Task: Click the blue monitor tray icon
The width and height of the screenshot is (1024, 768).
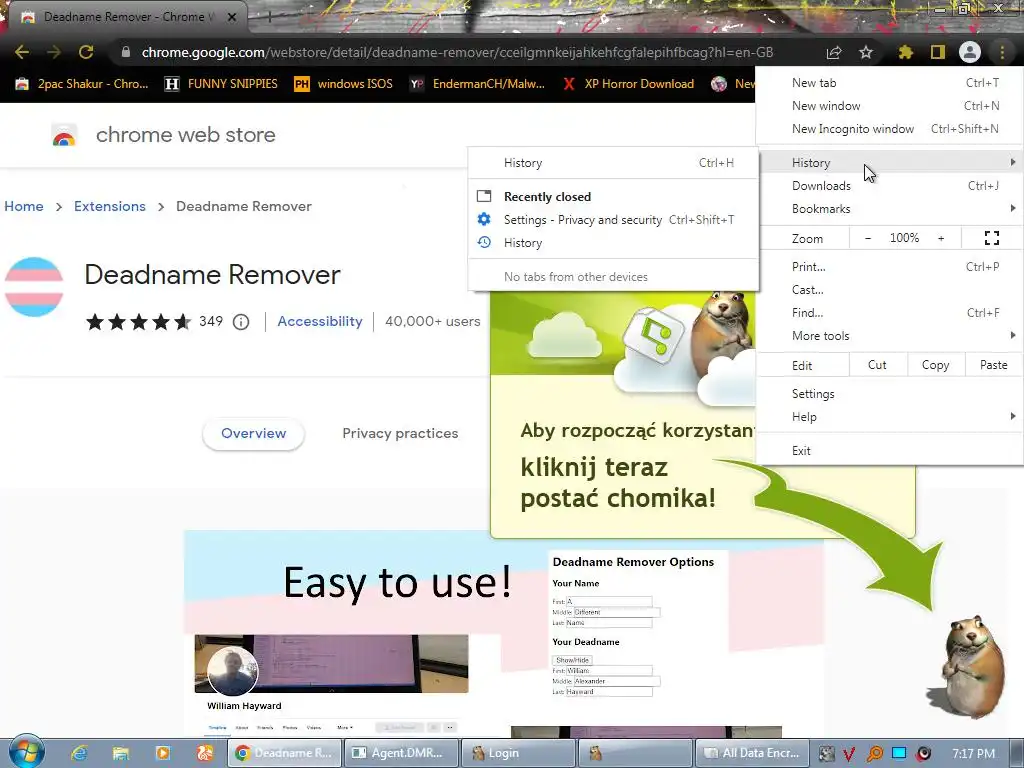Action: (899, 753)
